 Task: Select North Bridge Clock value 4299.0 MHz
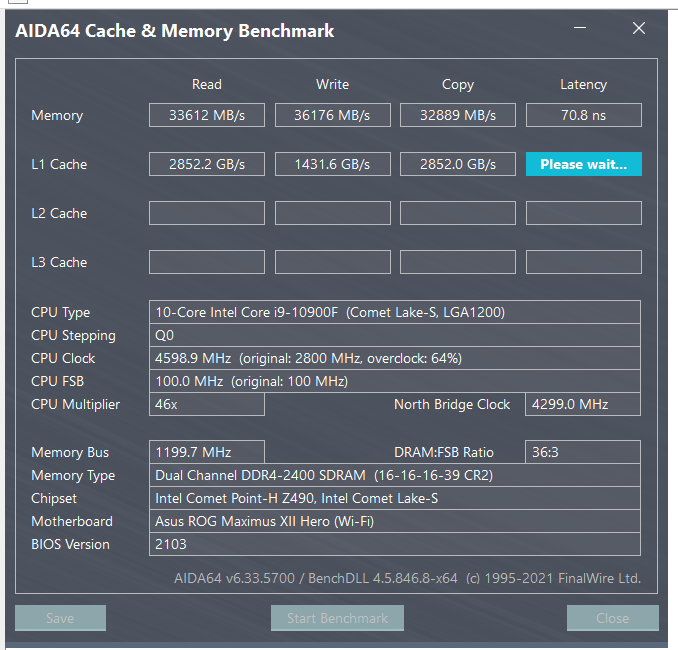tap(583, 404)
